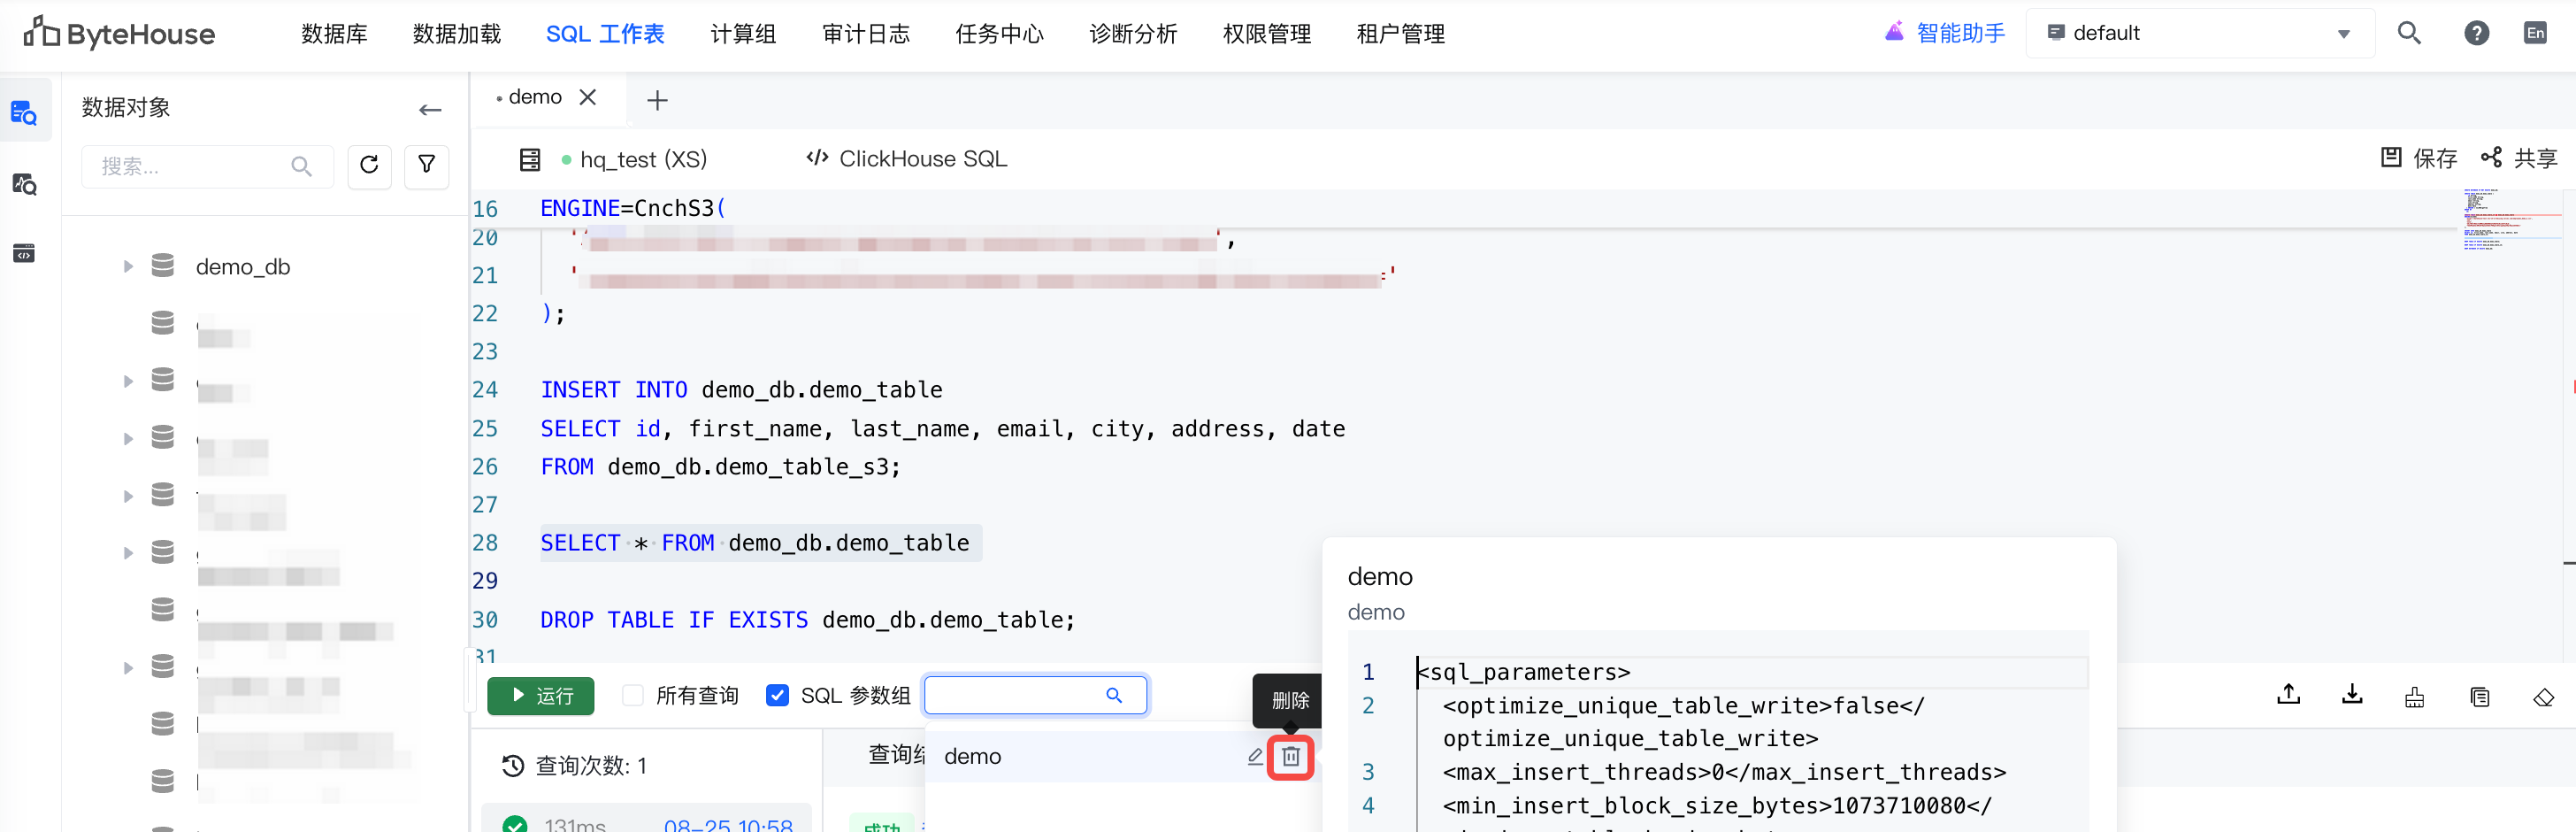Viewport: 2576px width, 832px height.
Task: Focus the 搜索 data objects search box
Action: [x=207, y=166]
